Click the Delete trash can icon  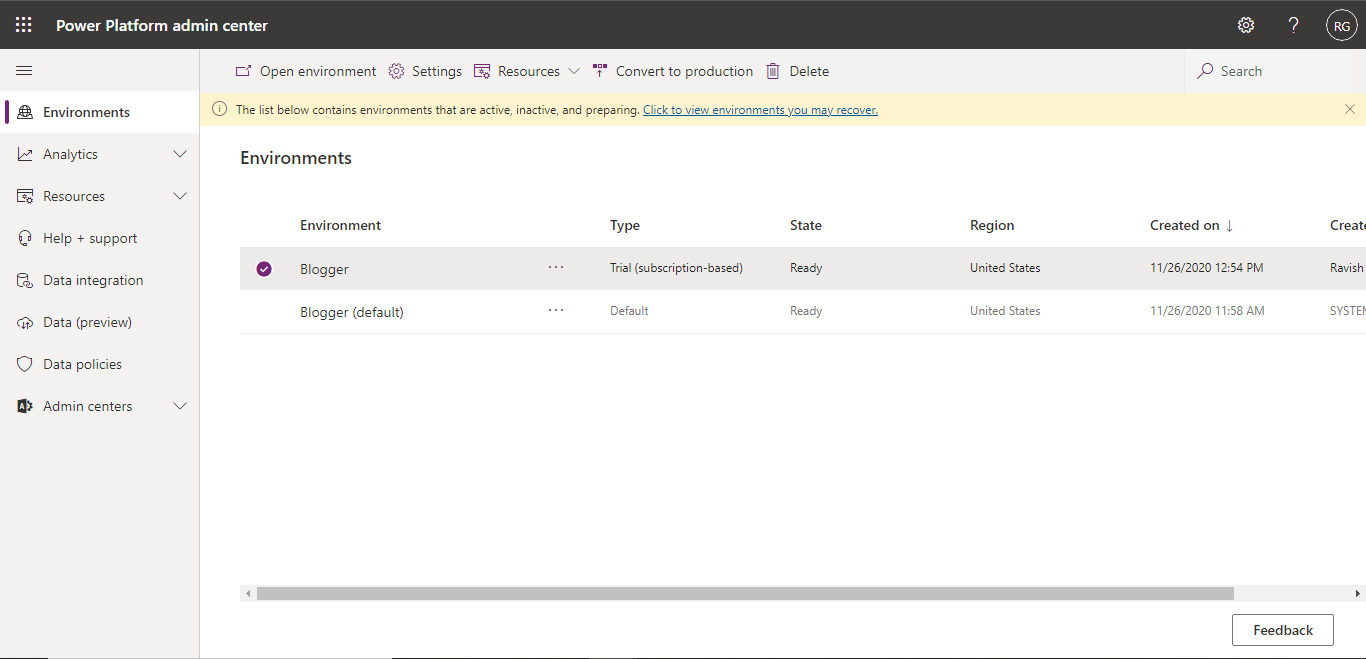click(773, 71)
